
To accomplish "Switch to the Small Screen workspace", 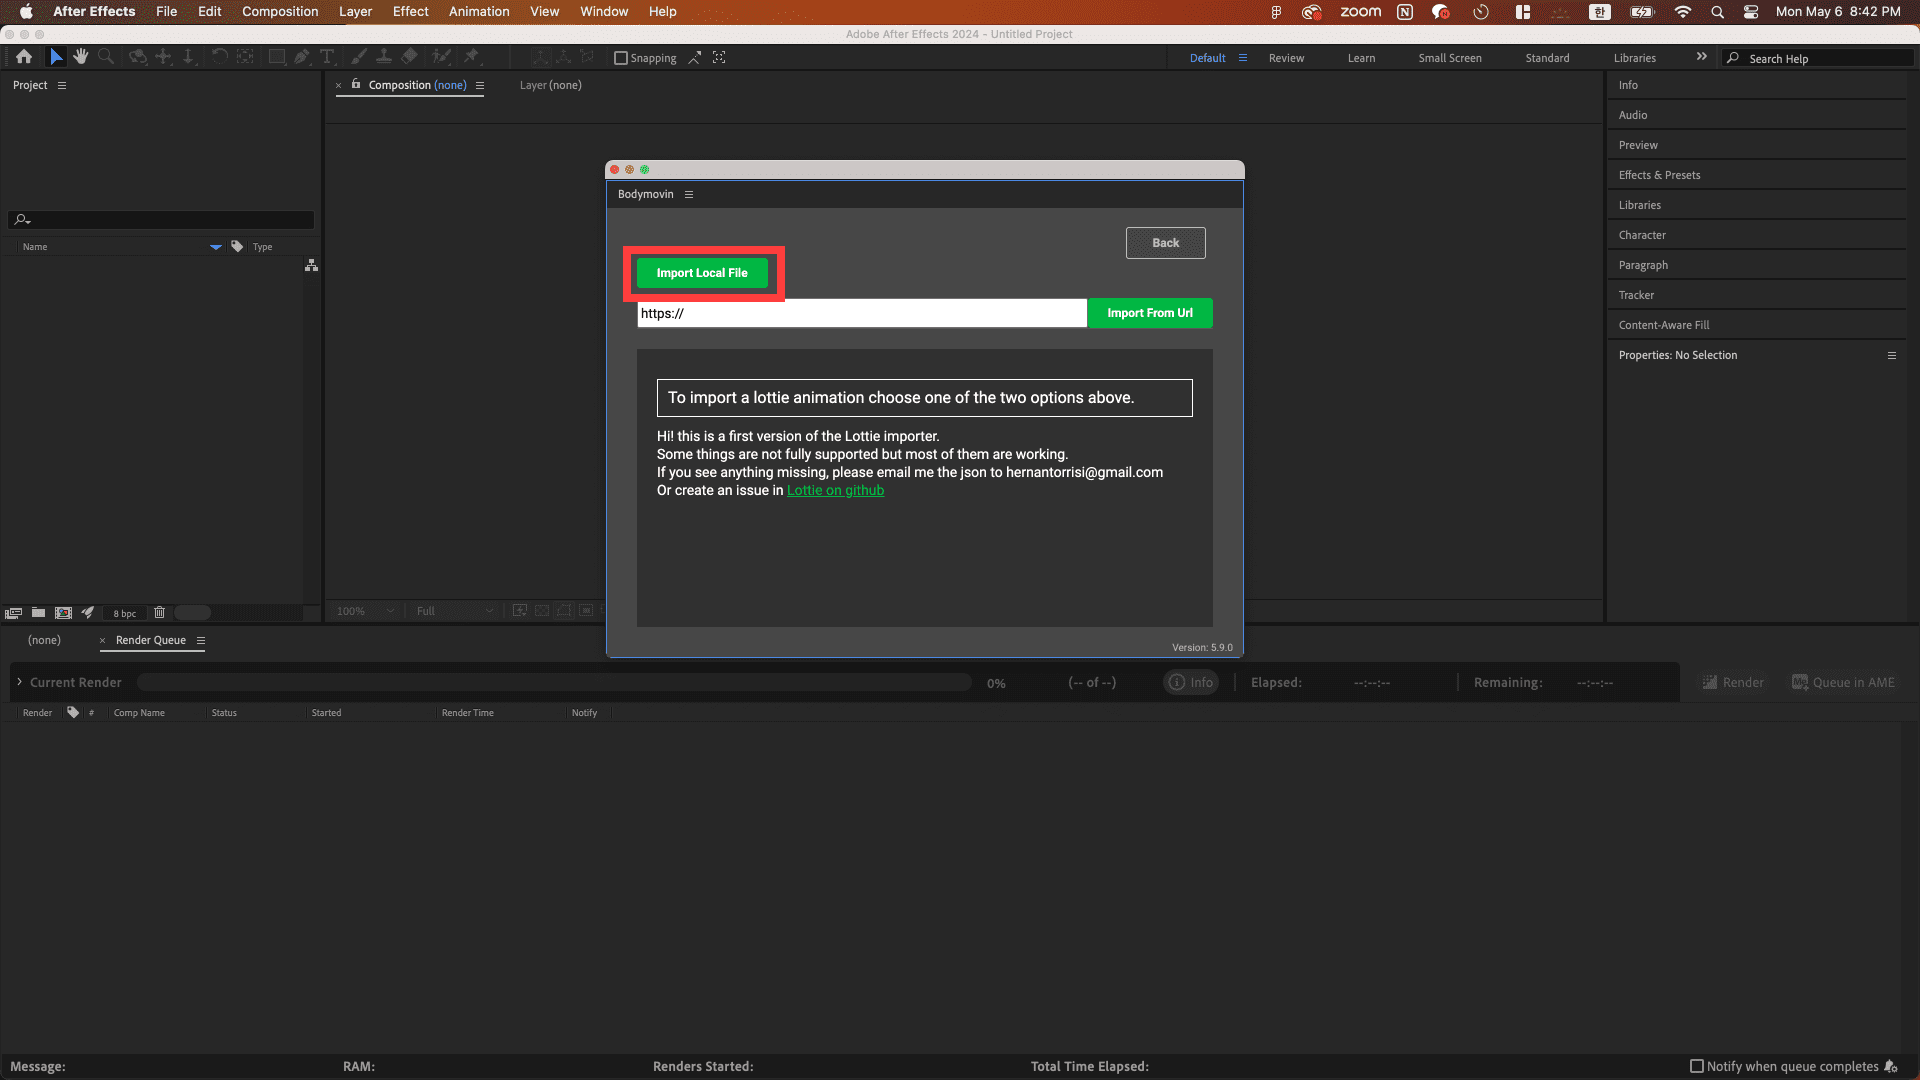I will tap(1450, 58).
